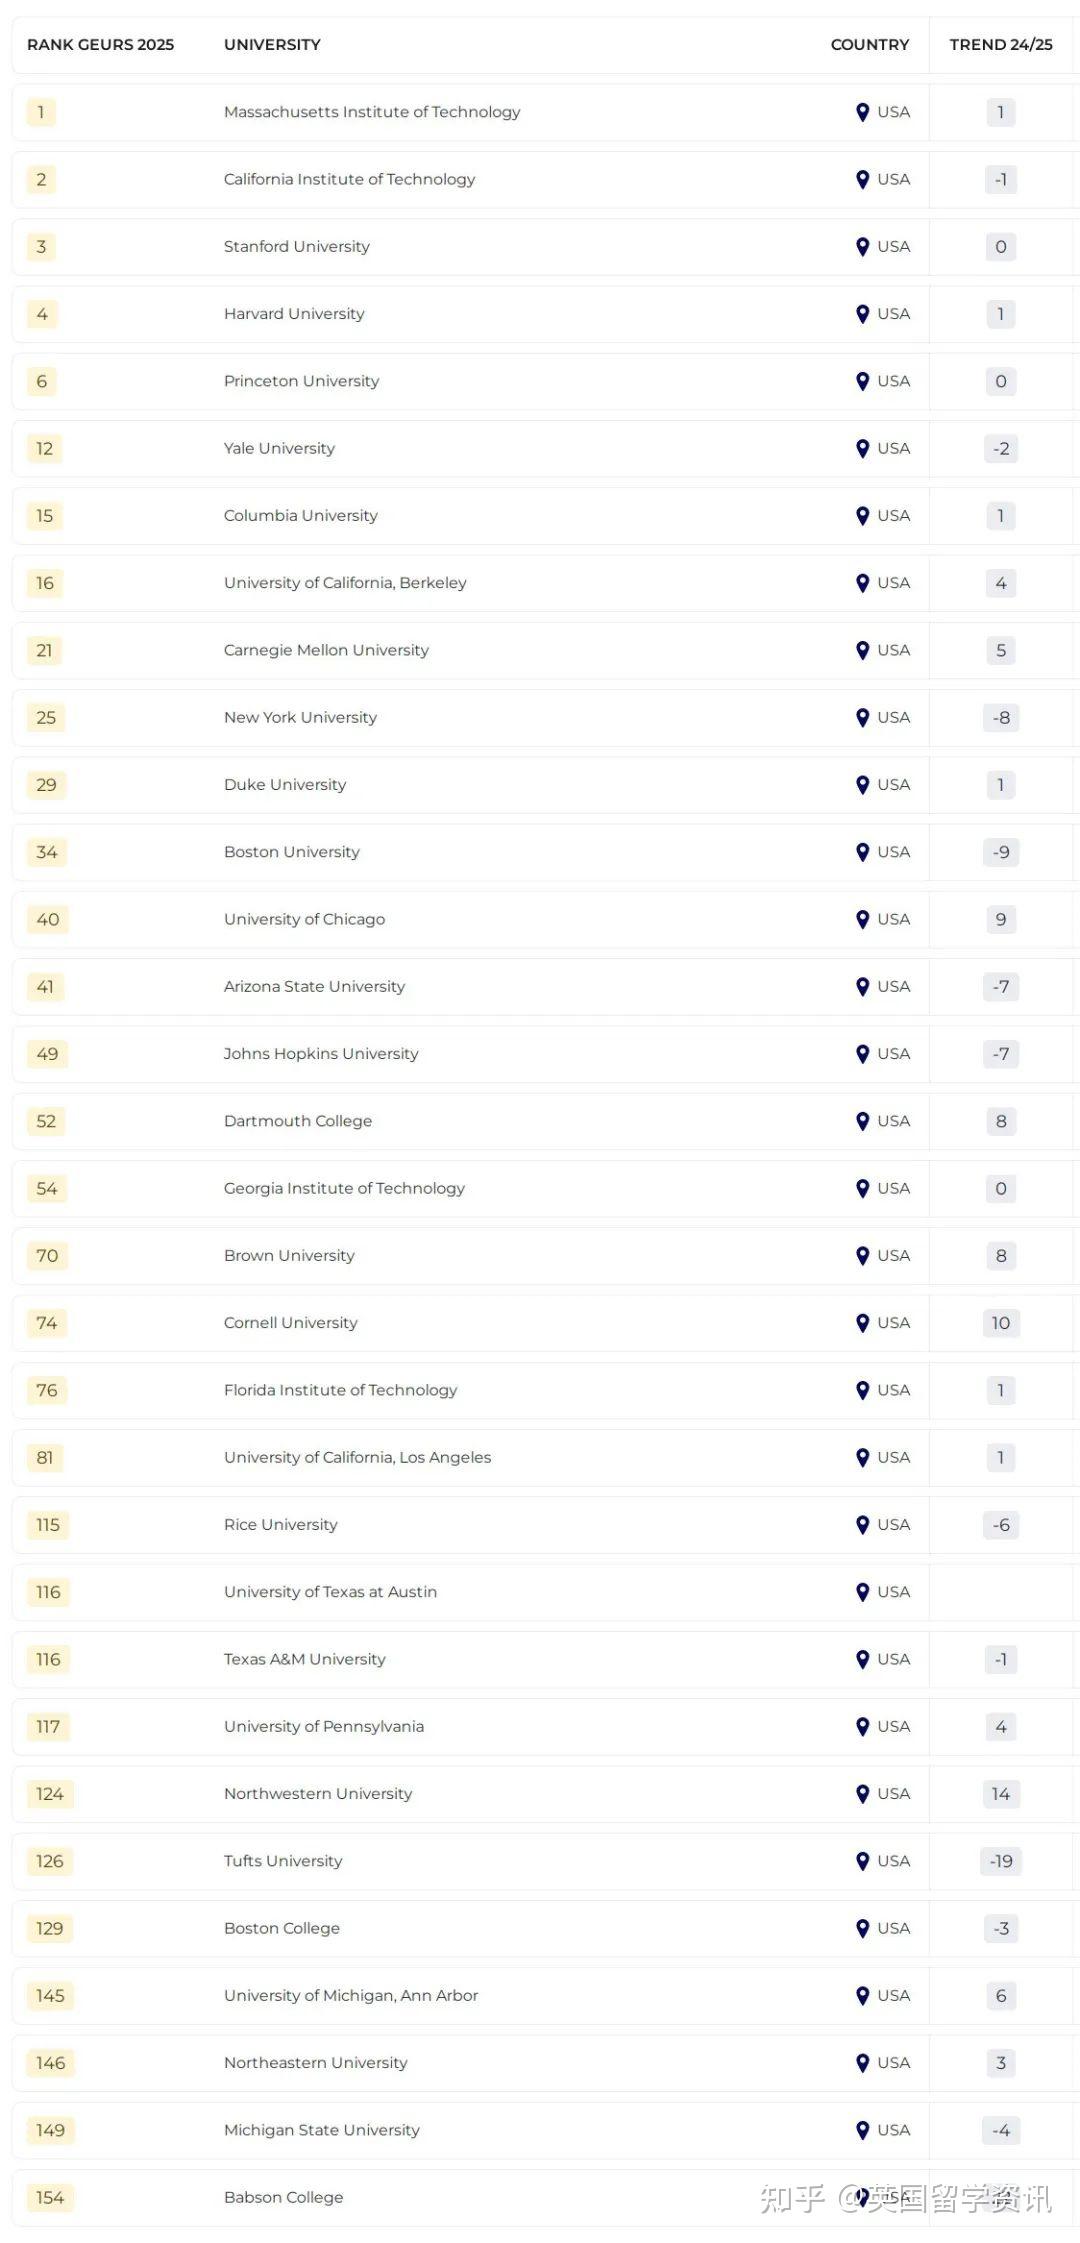The height and width of the screenshot is (2243, 1080).
Task: Open the Michigan State University entry
Action: click(322, 2130)
